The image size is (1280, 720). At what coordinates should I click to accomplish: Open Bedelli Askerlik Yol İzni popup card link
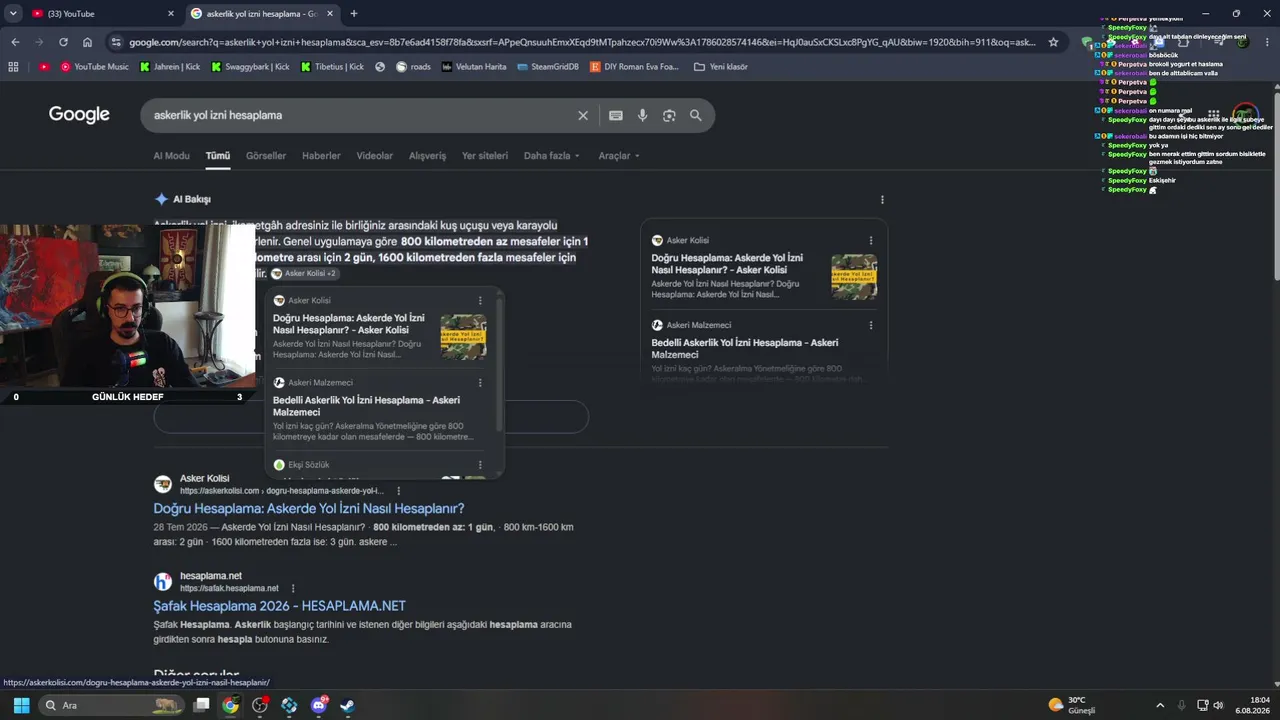(367, 406)
